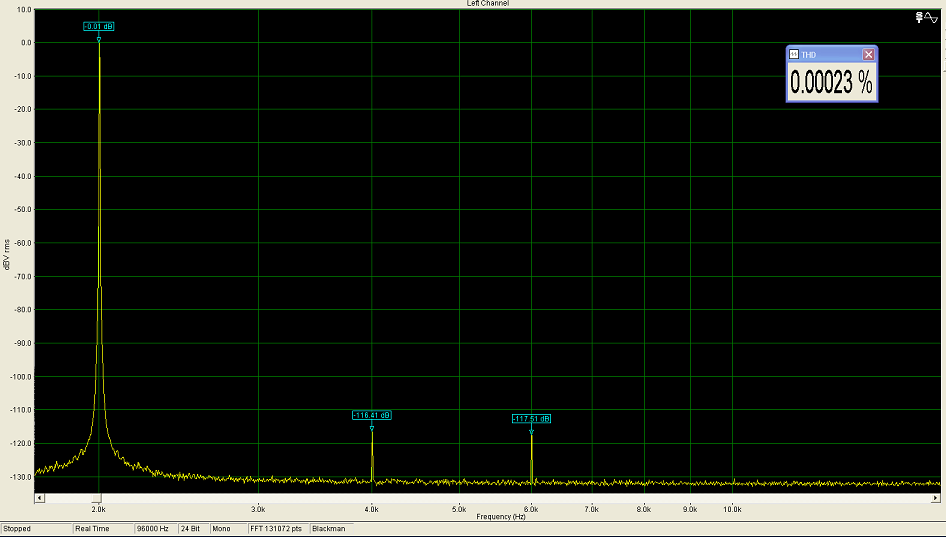Click the -130.0 amplitude axis label
Screen dimensions: 946x537
click(21, 477)
